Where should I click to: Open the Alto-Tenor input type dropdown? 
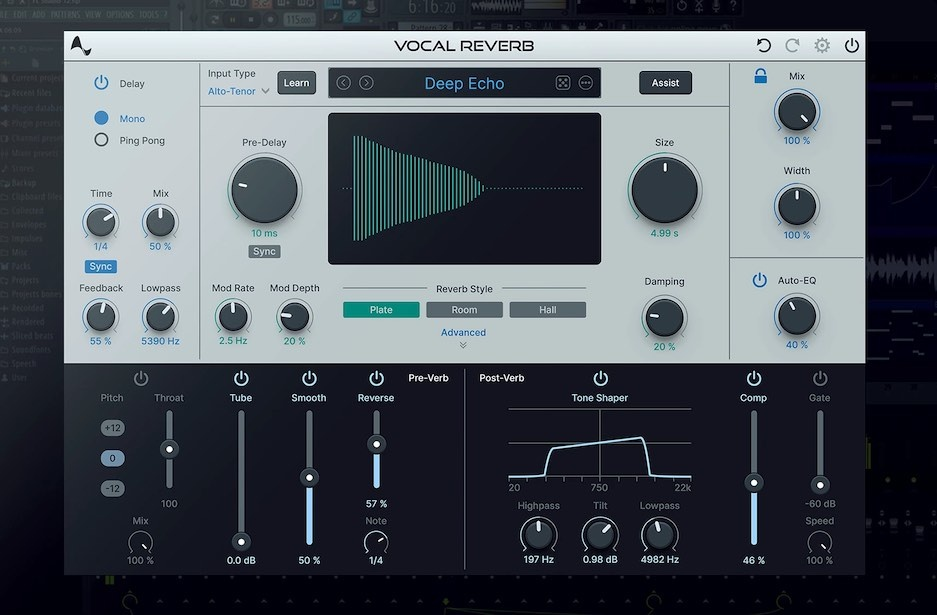(x=237, y=90)
